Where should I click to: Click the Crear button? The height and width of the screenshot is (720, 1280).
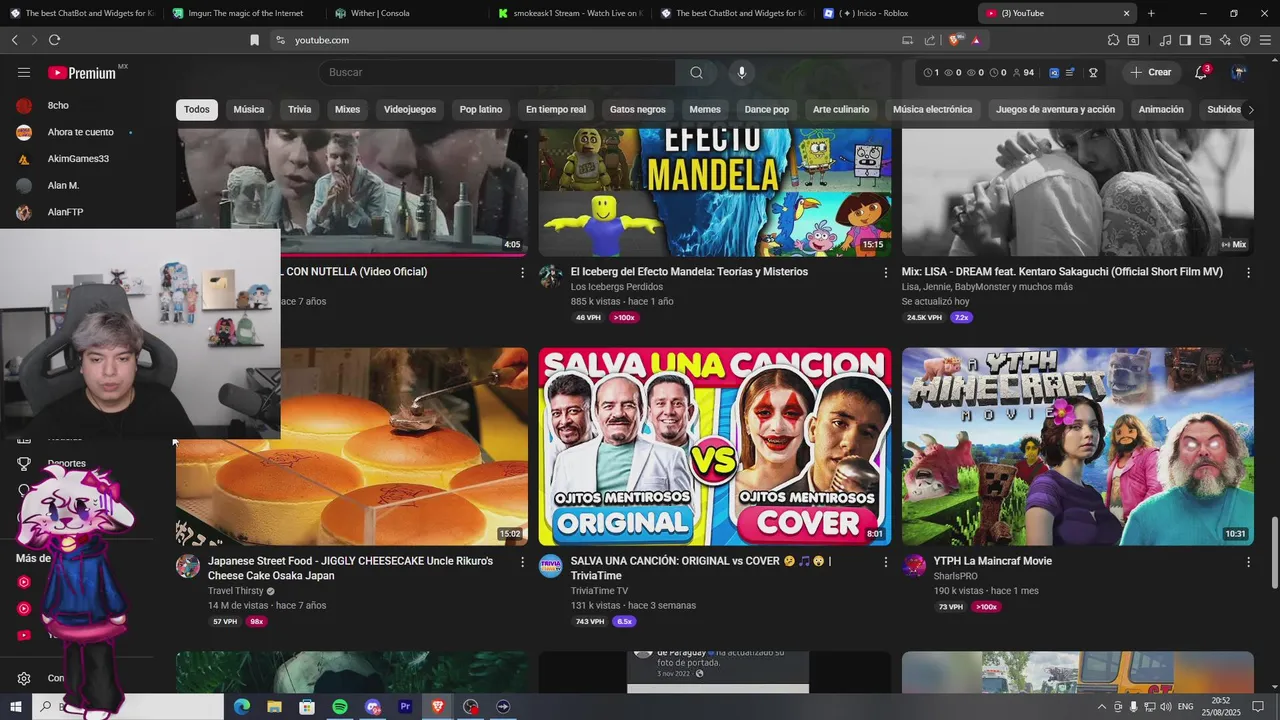[x=1150, y=72]
